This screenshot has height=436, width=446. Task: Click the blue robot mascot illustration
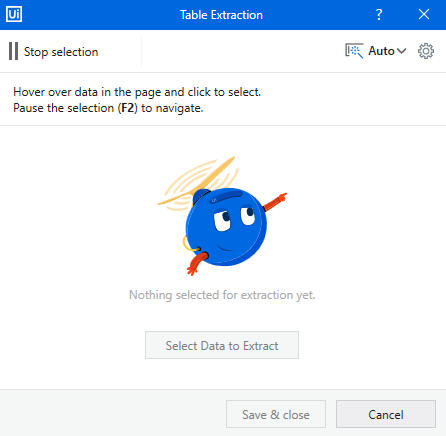tap(222, 216)
